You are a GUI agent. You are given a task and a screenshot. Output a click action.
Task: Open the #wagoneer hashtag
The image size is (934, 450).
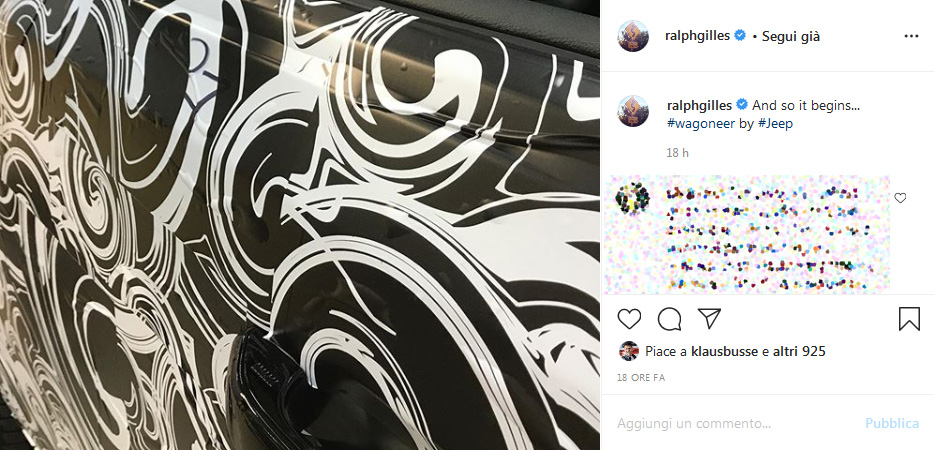[x=698, y=124]
